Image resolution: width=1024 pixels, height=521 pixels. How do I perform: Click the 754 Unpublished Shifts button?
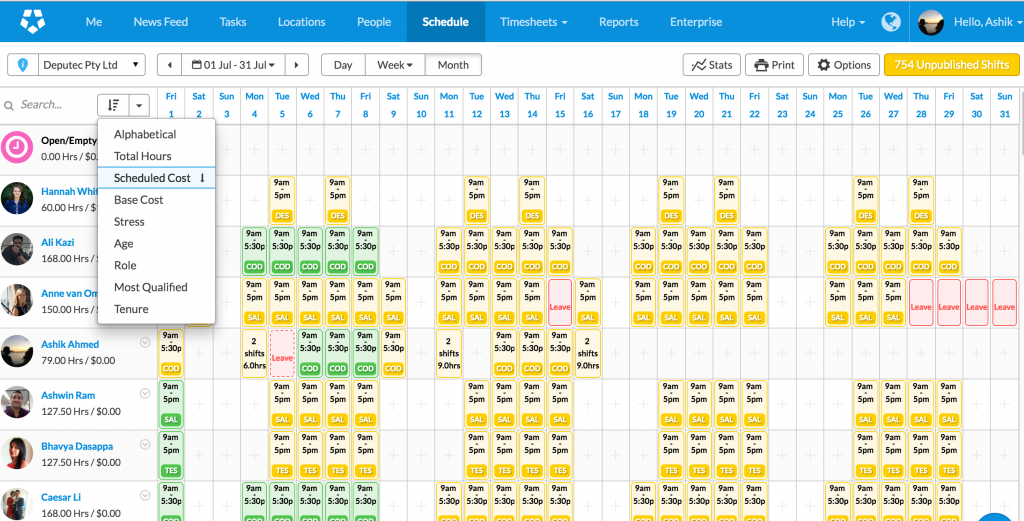(x=951, y=65)
